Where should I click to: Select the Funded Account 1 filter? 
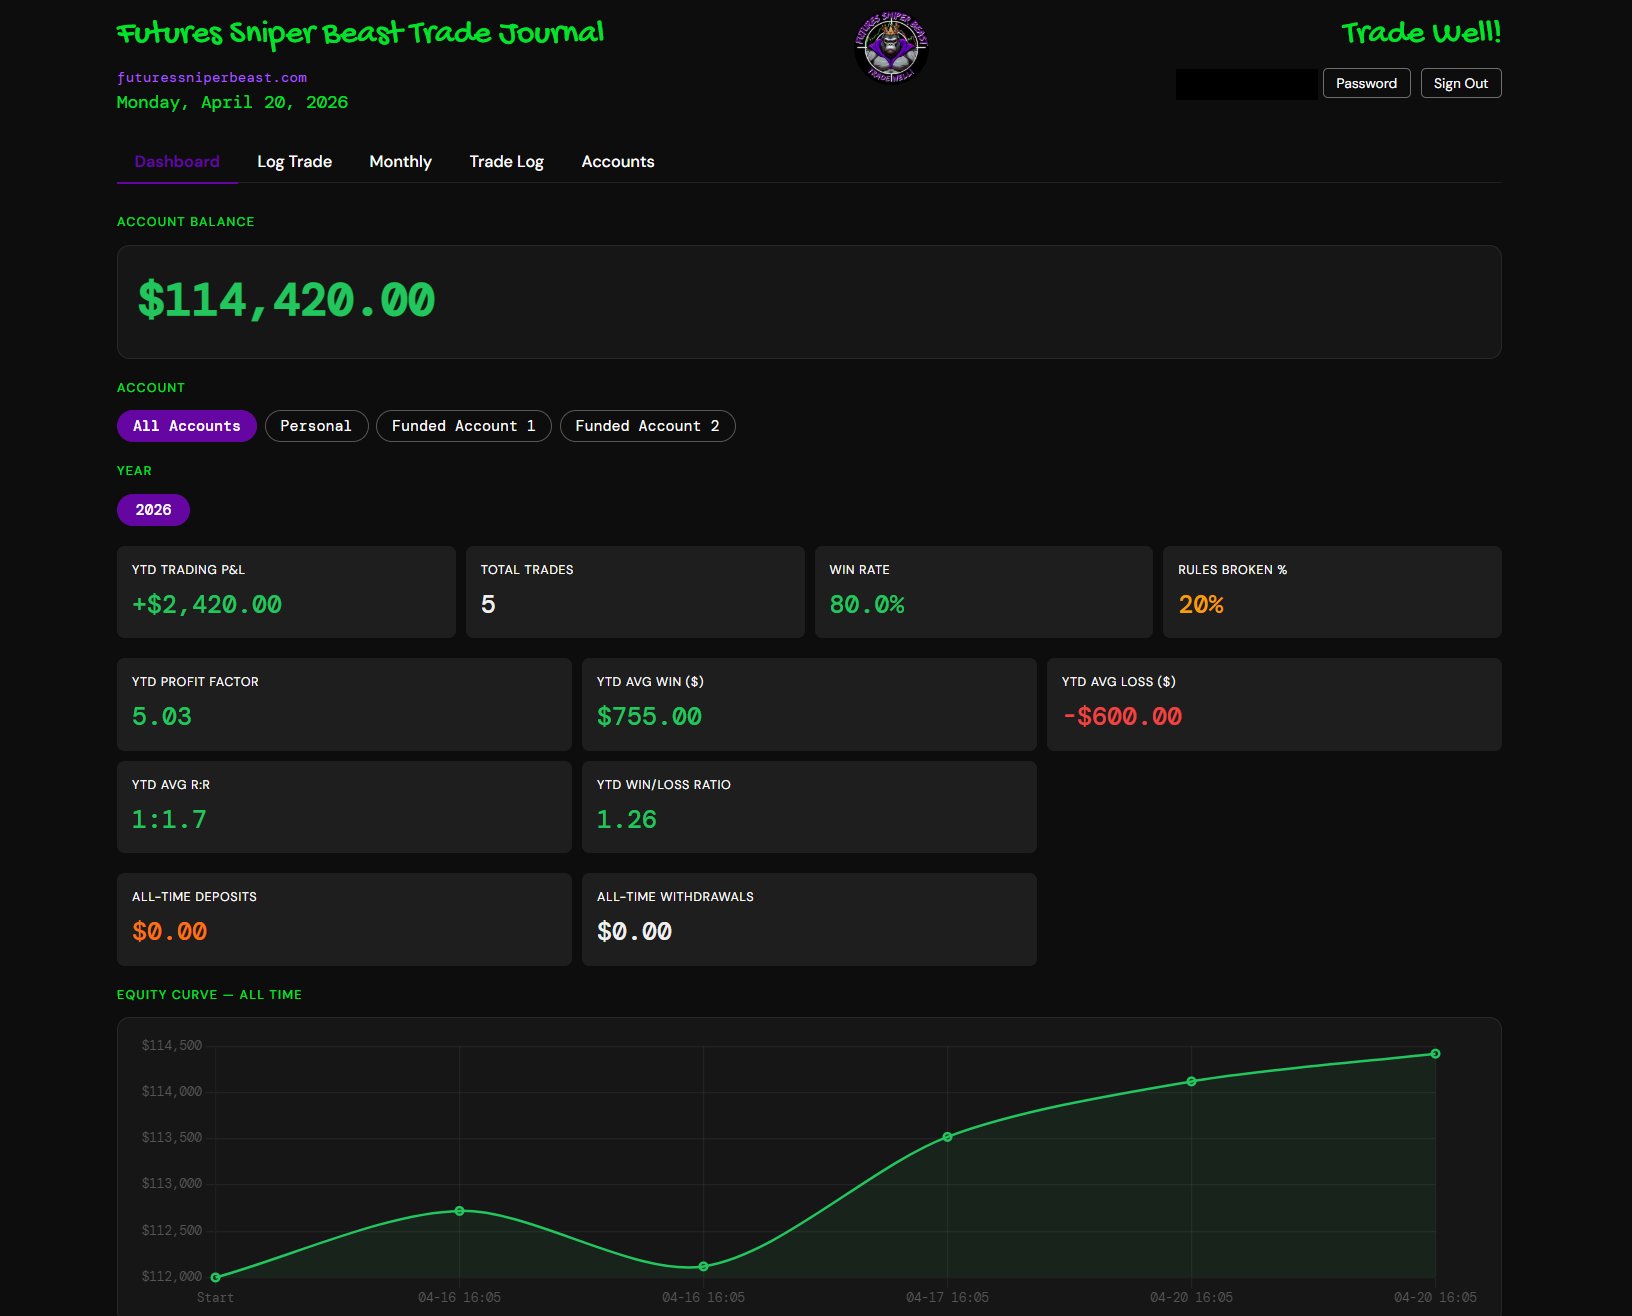(x=463, y=426)
